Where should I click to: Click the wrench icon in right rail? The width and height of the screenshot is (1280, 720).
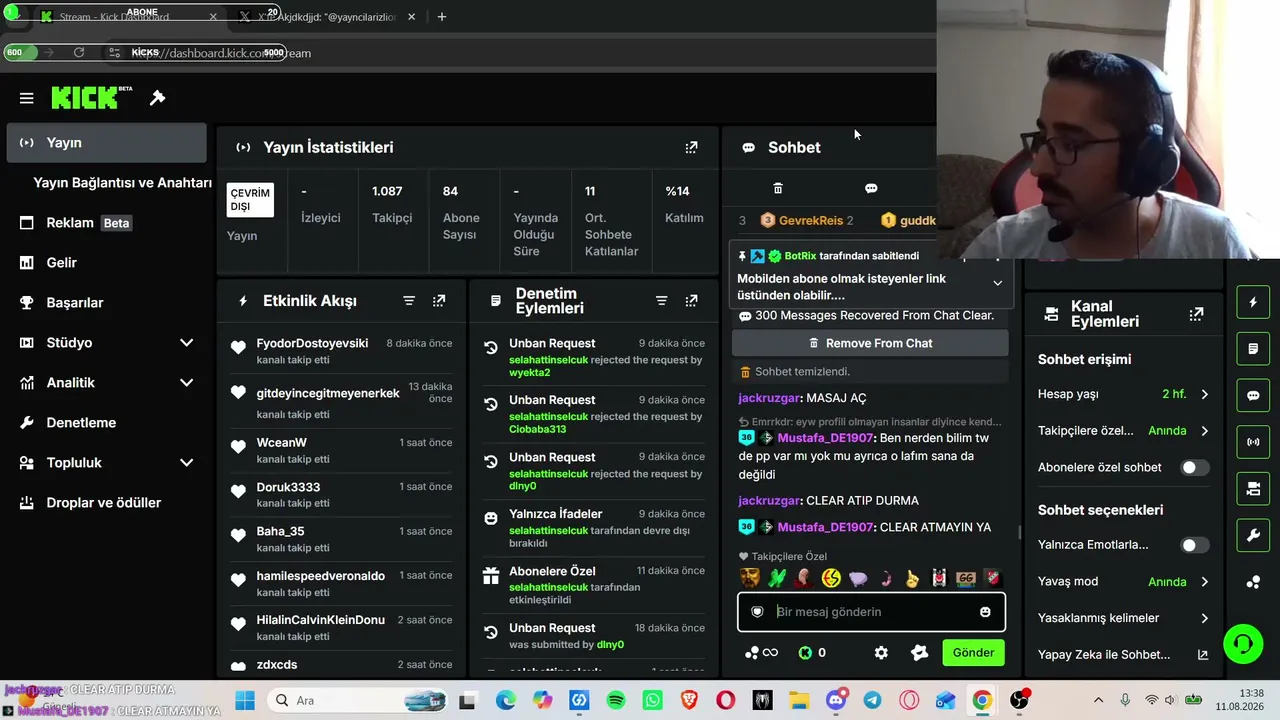pyautogui.click(x=1253, y=536)
